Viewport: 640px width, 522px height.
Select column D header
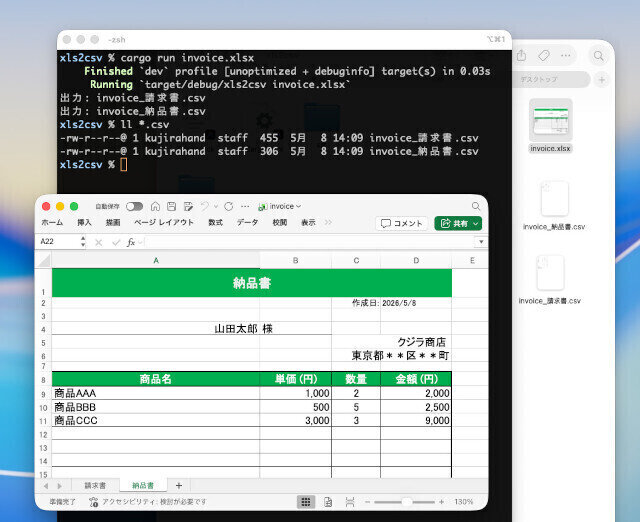tap(416, 260)
